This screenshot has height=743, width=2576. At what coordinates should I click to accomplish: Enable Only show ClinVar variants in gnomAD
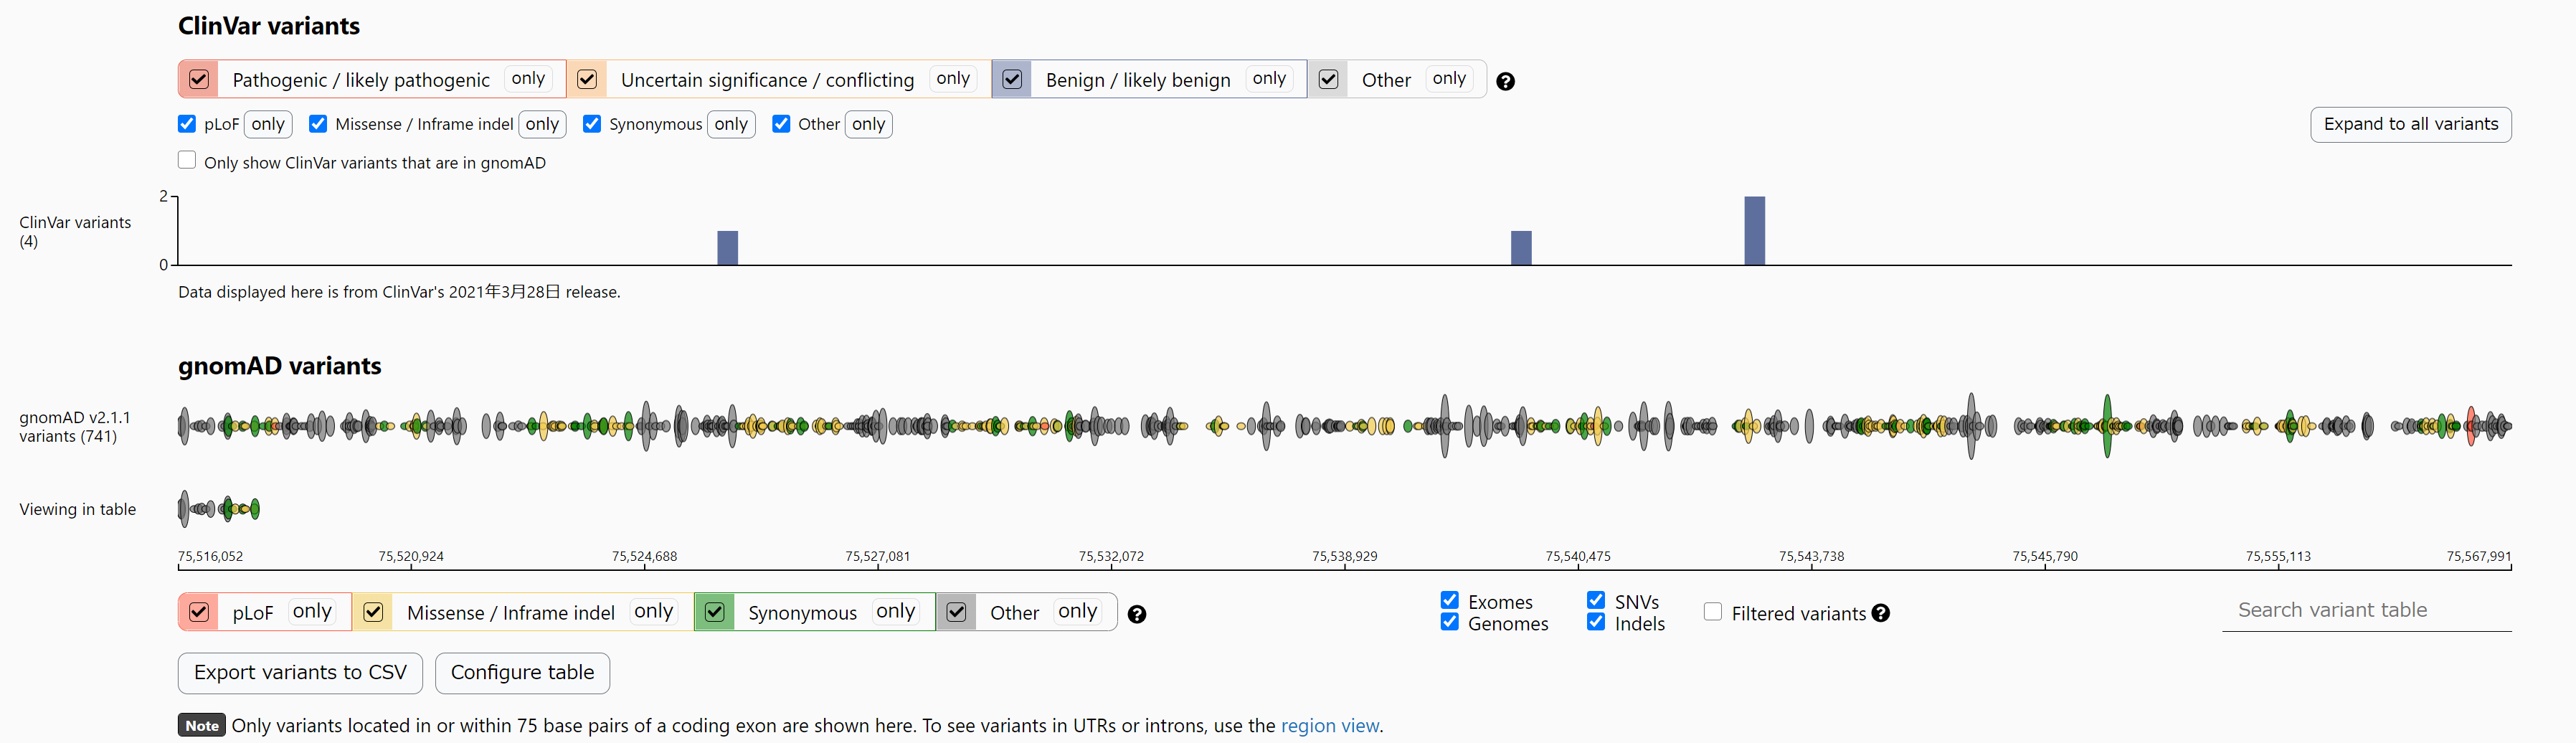(187, 161)
